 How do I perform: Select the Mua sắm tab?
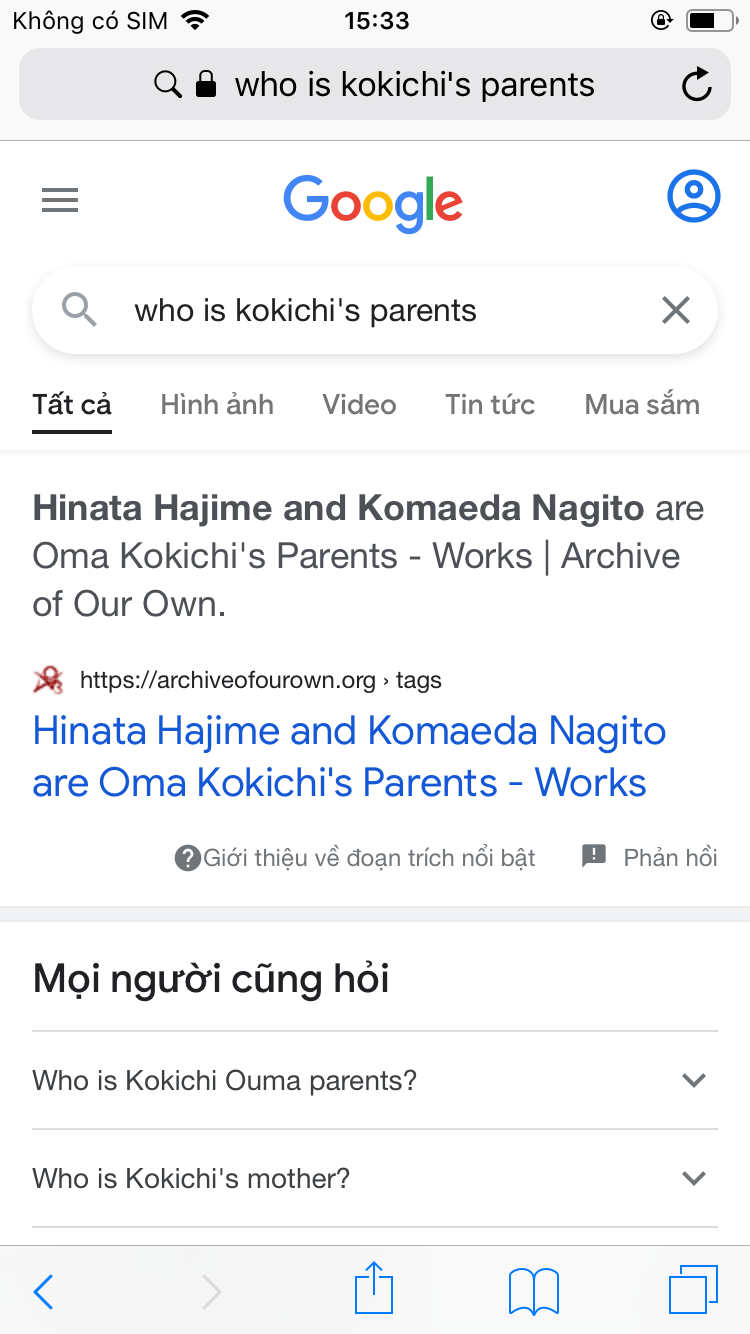pyautogui.click(x=642, y=405)
